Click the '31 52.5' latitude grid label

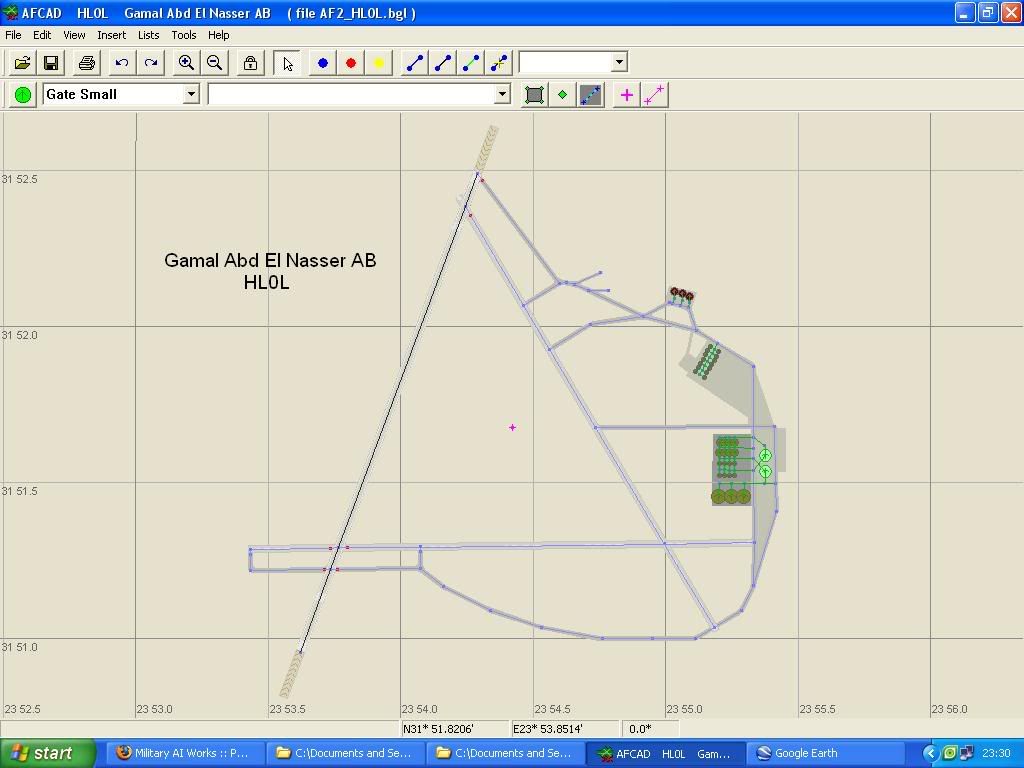pos(20,179)
